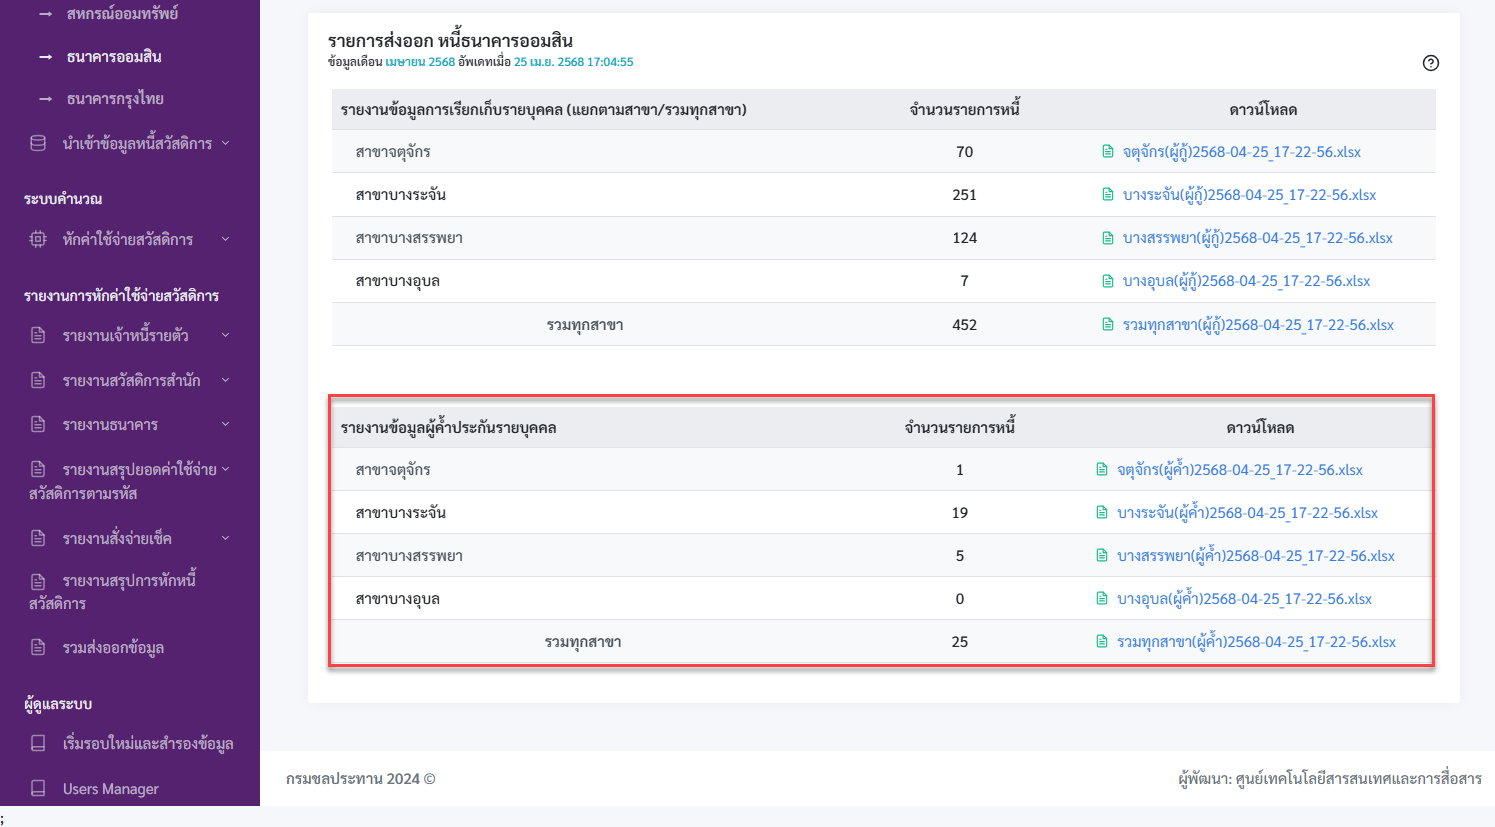The image size is (1495, 827).
Task: Click the document icon beside รายงานธนาคาร
Action: point(38,424)
